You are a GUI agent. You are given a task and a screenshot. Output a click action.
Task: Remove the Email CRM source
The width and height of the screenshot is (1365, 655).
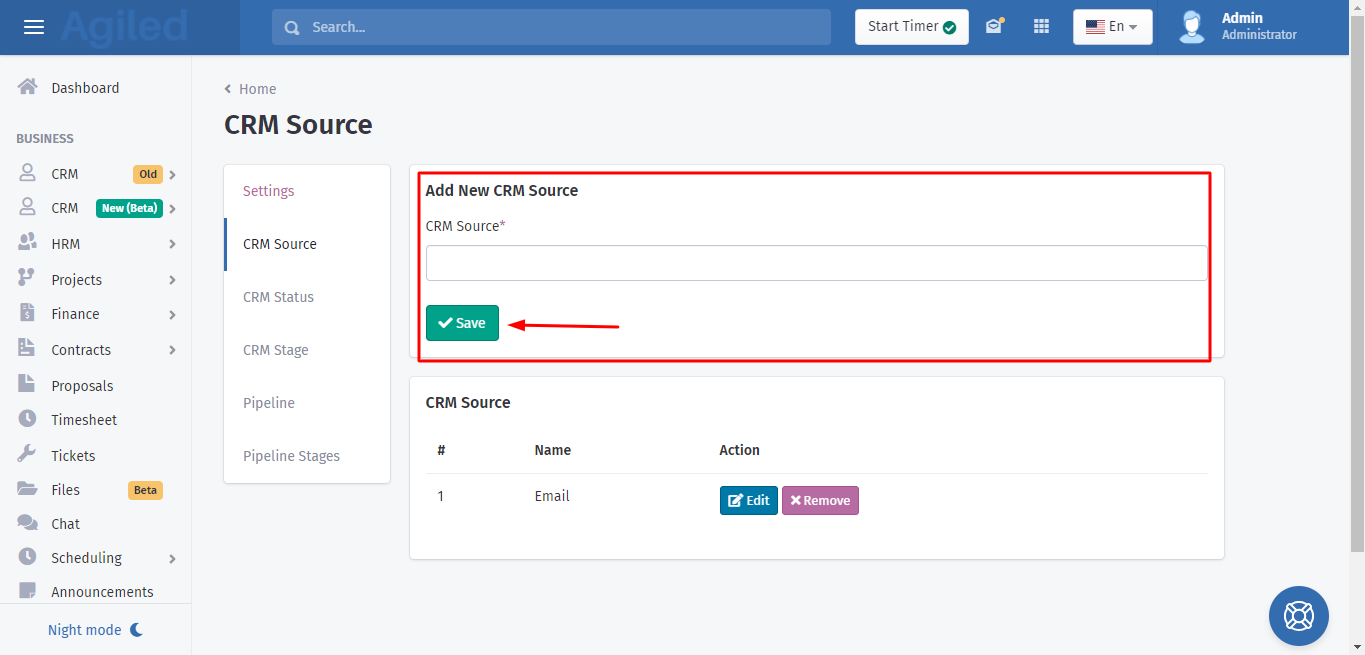[x=820, y=500]
